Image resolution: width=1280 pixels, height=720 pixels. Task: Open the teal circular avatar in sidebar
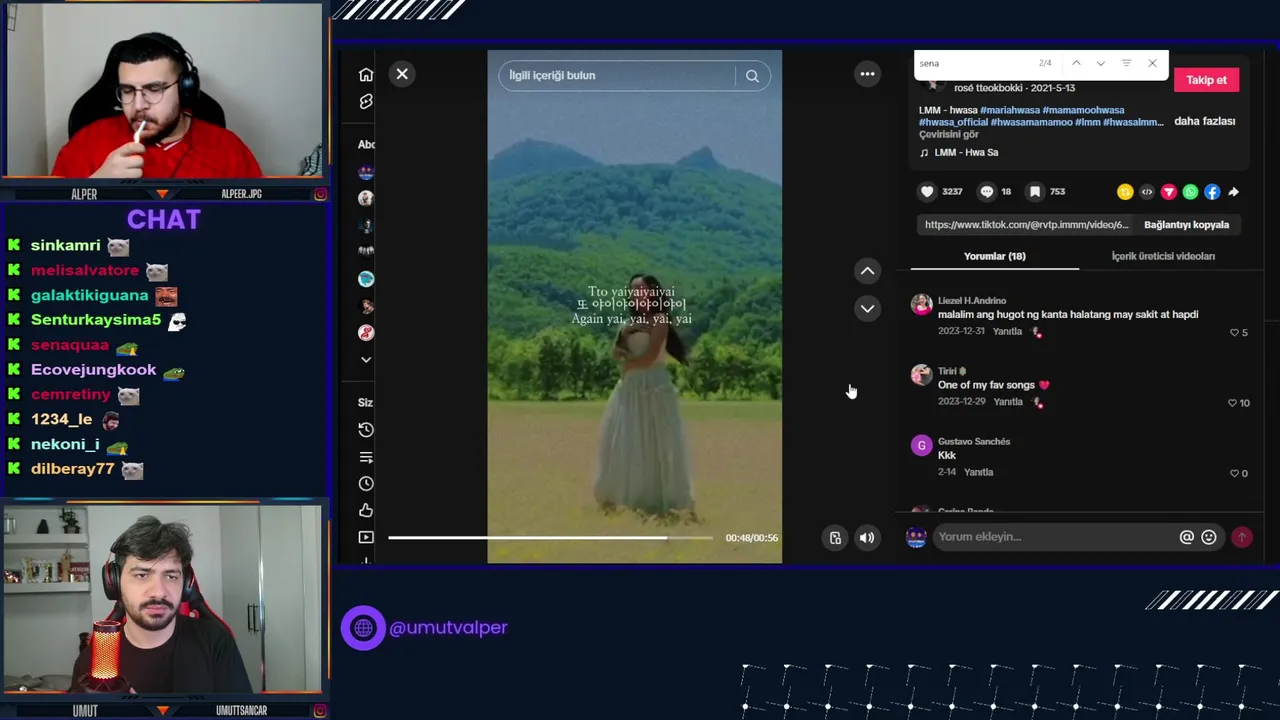point(366,279)
